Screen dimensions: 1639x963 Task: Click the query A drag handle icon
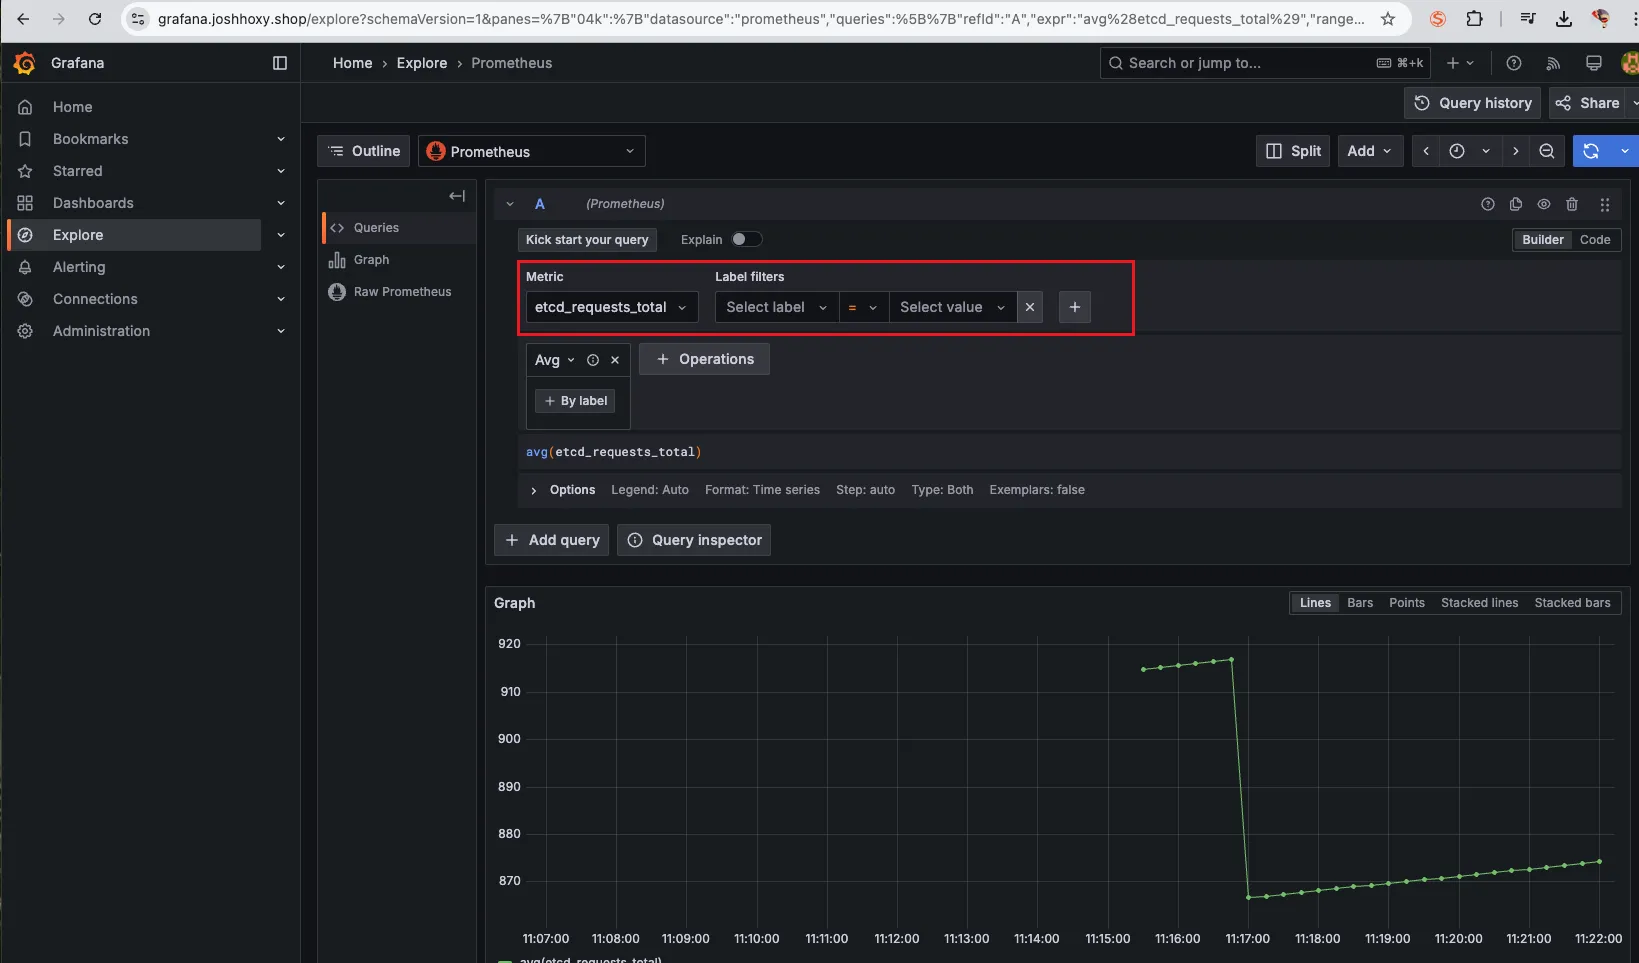[1605, 204]
